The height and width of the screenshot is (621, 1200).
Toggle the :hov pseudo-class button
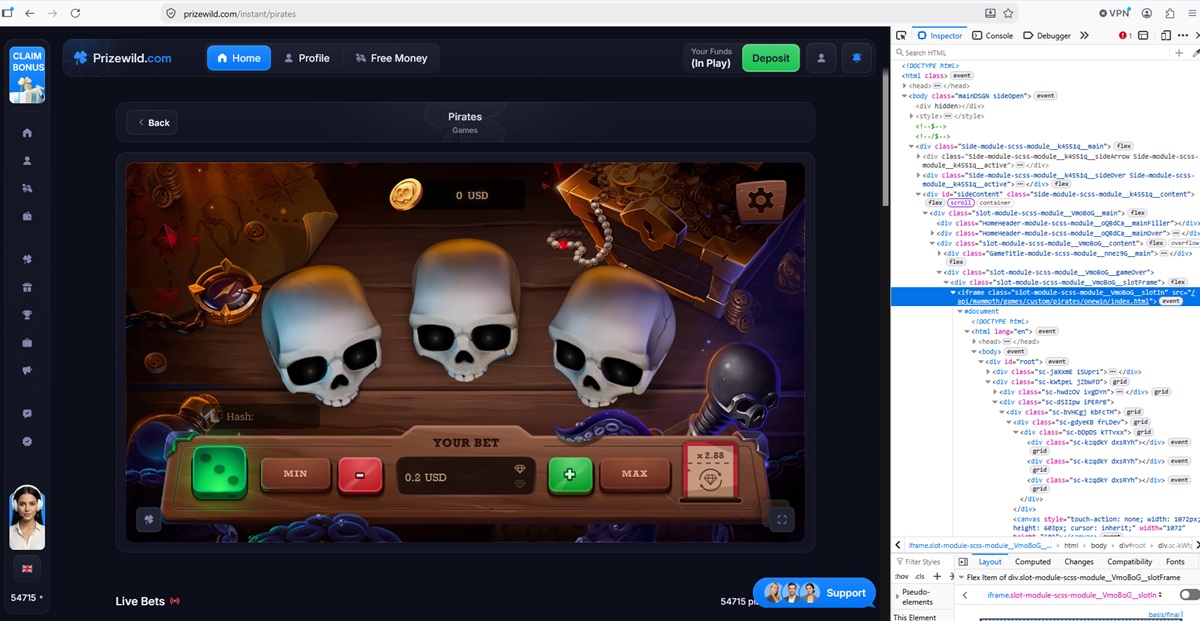pos(901,577)
